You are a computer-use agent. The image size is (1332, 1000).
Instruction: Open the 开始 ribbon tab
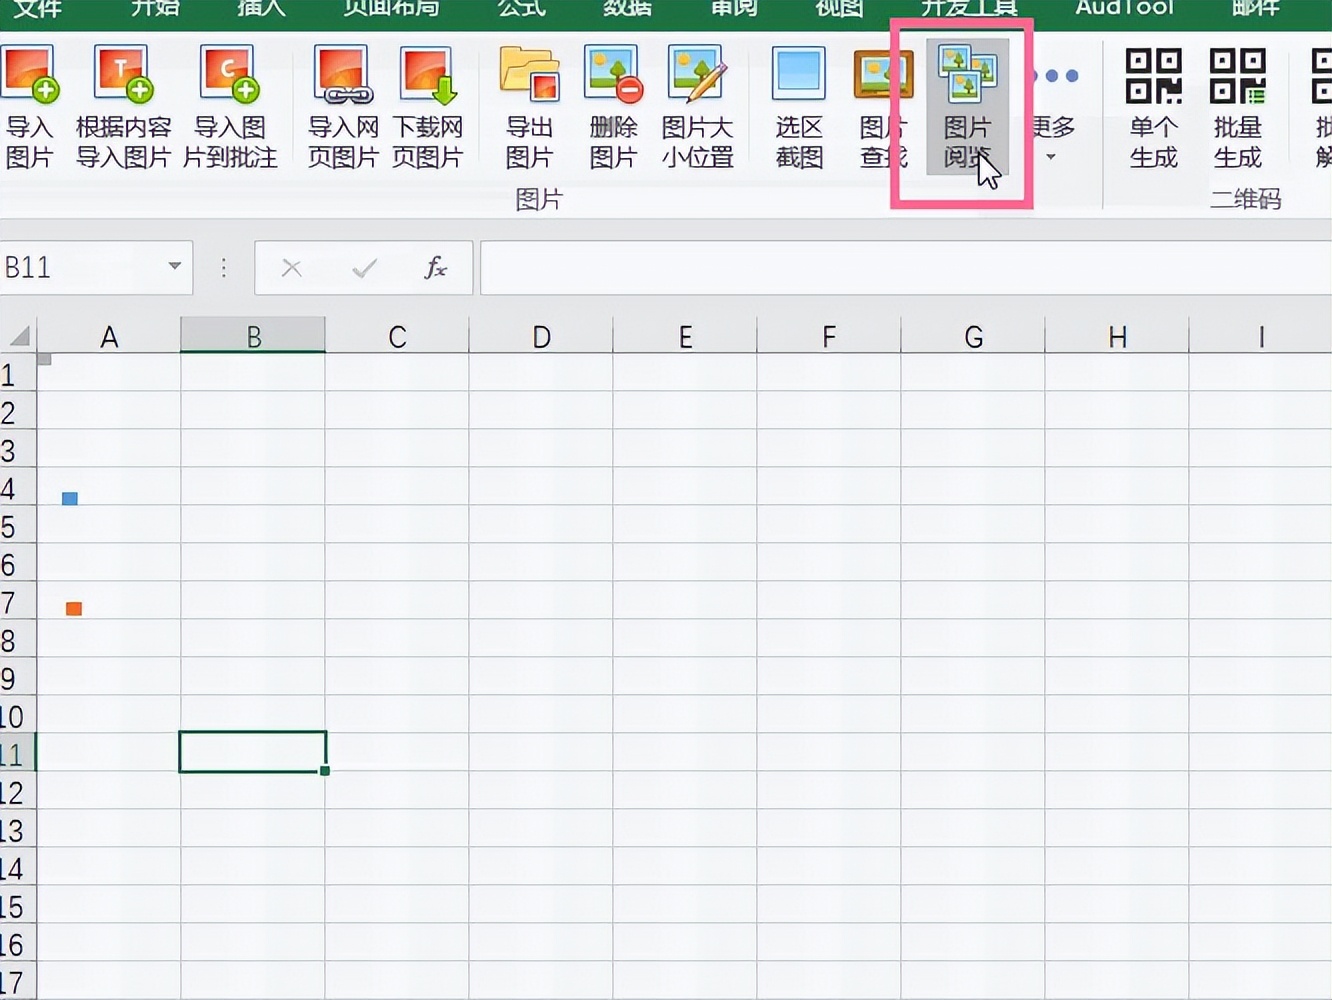coord(153,8)
